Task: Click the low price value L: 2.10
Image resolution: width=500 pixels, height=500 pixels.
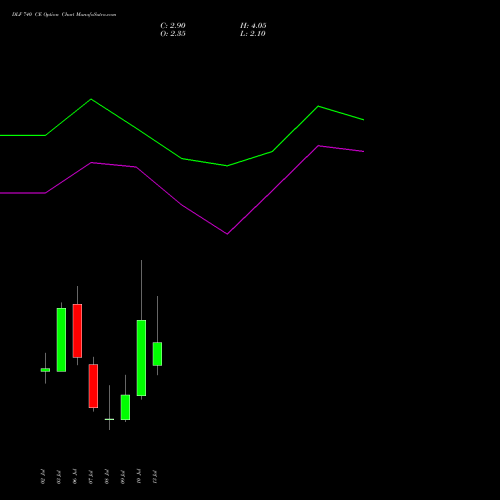Action: click(253, 34)
